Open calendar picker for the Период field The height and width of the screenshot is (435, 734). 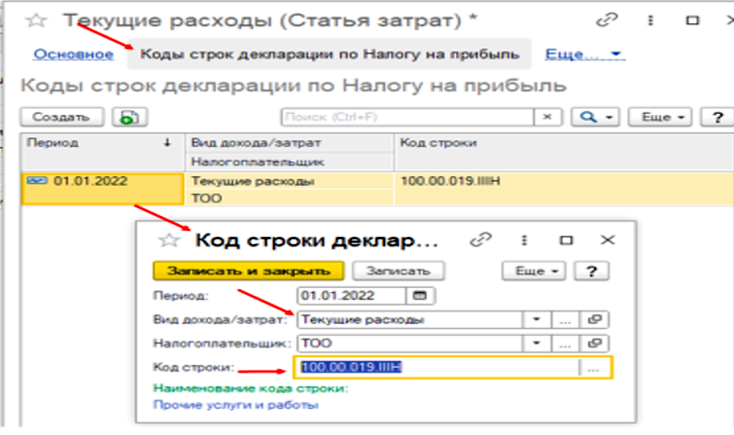point(419,295)
